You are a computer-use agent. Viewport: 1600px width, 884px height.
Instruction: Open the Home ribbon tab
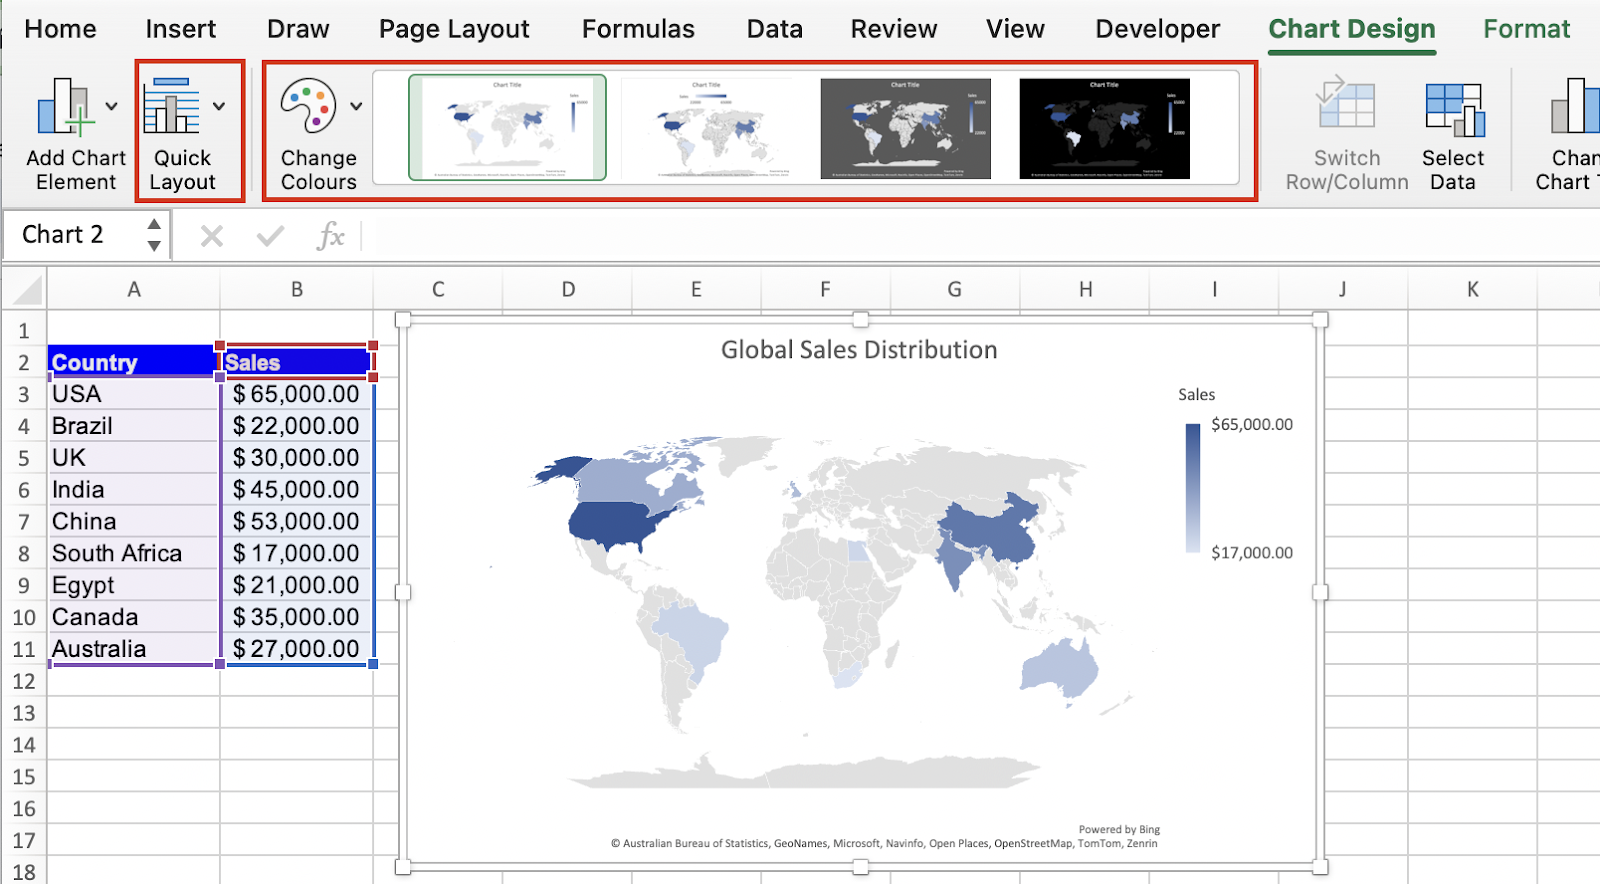tap(60, 29)
